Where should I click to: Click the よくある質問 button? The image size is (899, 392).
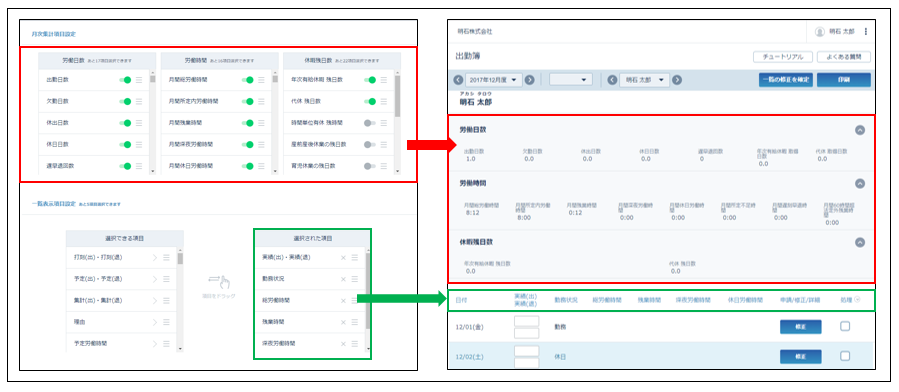pos(844,57)
